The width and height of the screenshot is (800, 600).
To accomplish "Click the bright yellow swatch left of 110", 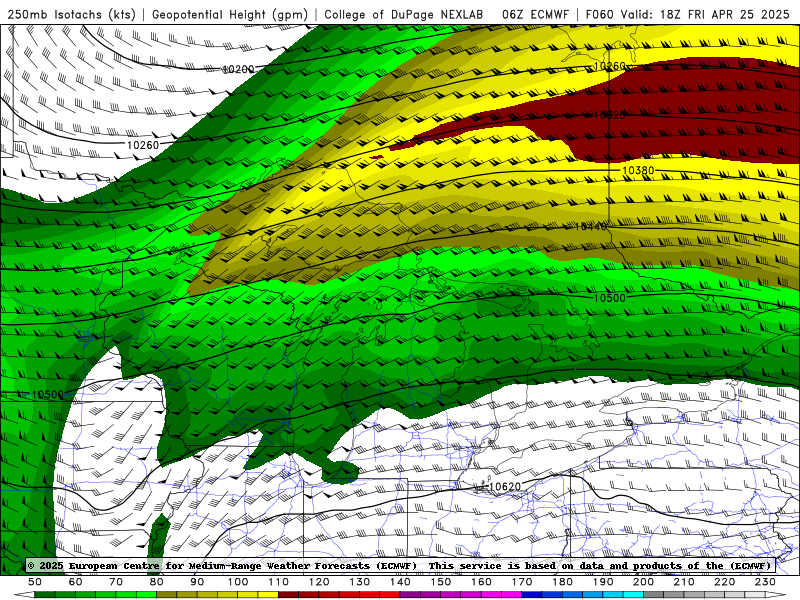I will (x=268, y=595).
